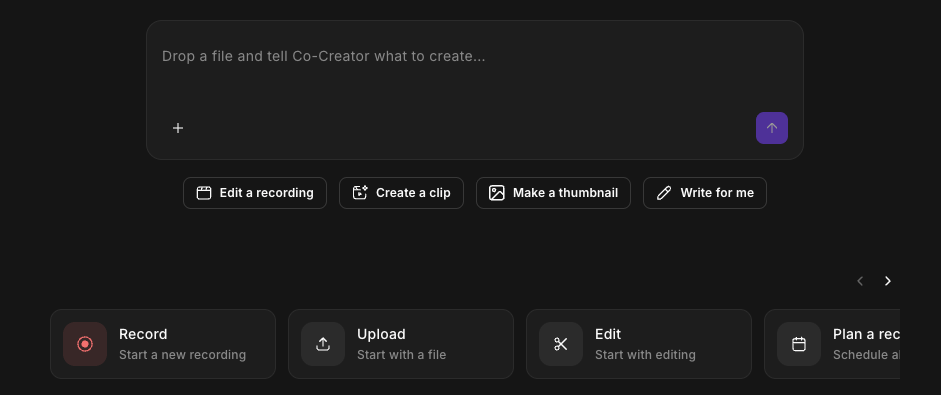Viewport: 941px width, 395px height.
Task: Click the sparkle clip icon in Create a clip
Action: tap(360, 193)
